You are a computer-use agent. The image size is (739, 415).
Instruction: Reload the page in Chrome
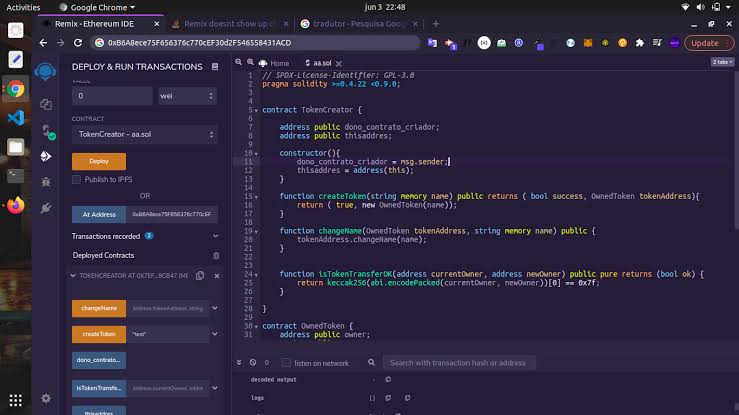[x=78, y=43]
